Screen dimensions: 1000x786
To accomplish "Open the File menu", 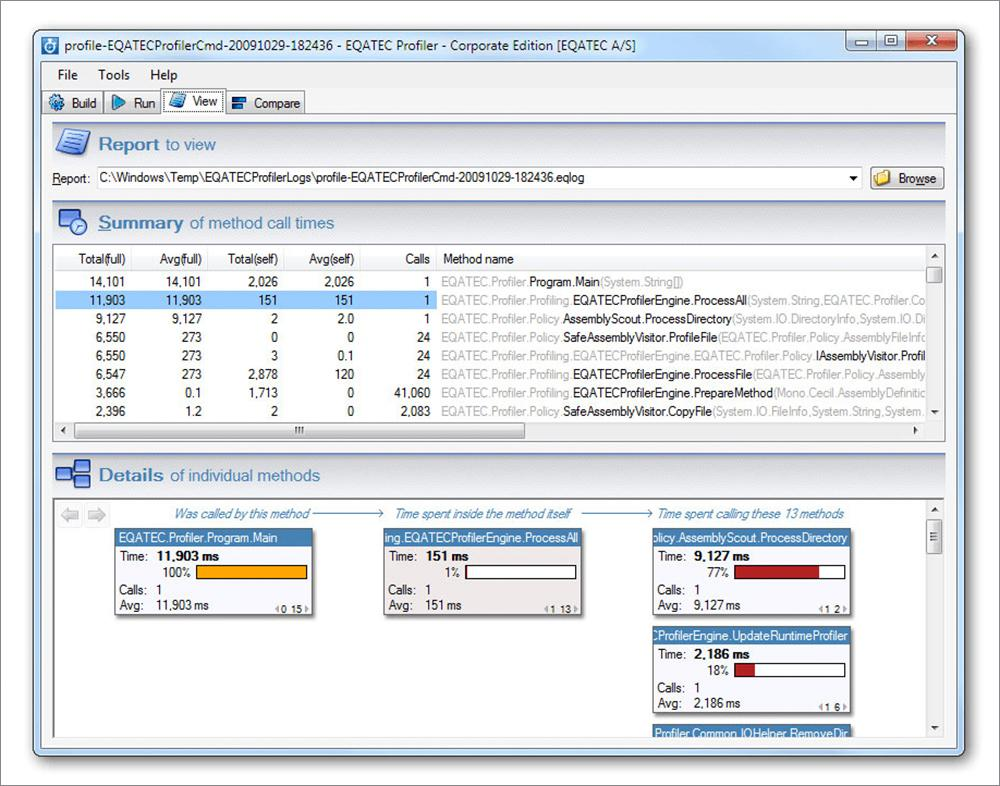I will click(67, 75).
